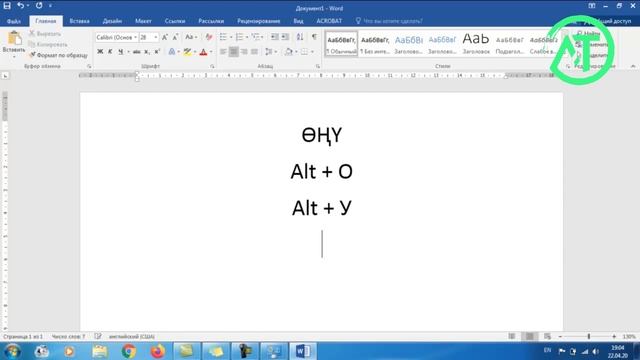The image size is (640, 360).
Task: Click the Undo arrow icon
Action: pyautogui.click(x=20, y=6)
